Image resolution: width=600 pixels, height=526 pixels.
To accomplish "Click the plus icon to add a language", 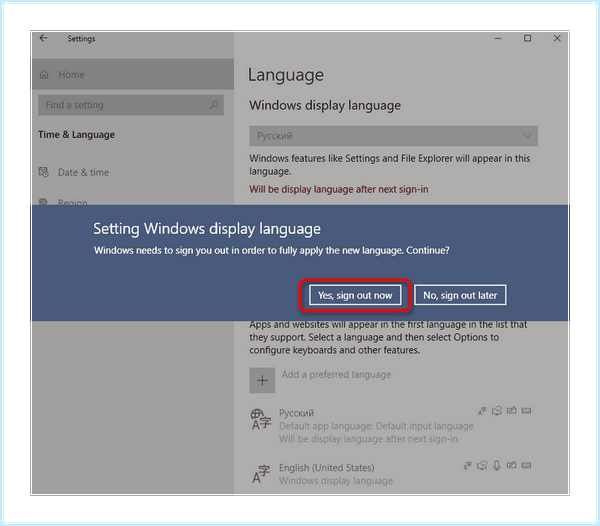I will pos(262,380).
